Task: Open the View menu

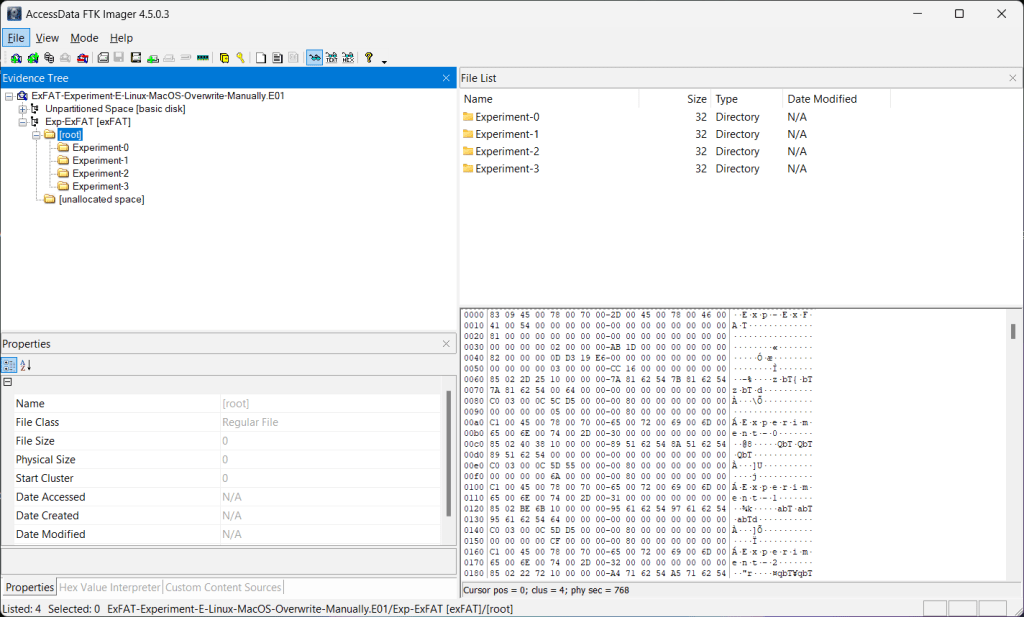Action: tap(47, 38)
